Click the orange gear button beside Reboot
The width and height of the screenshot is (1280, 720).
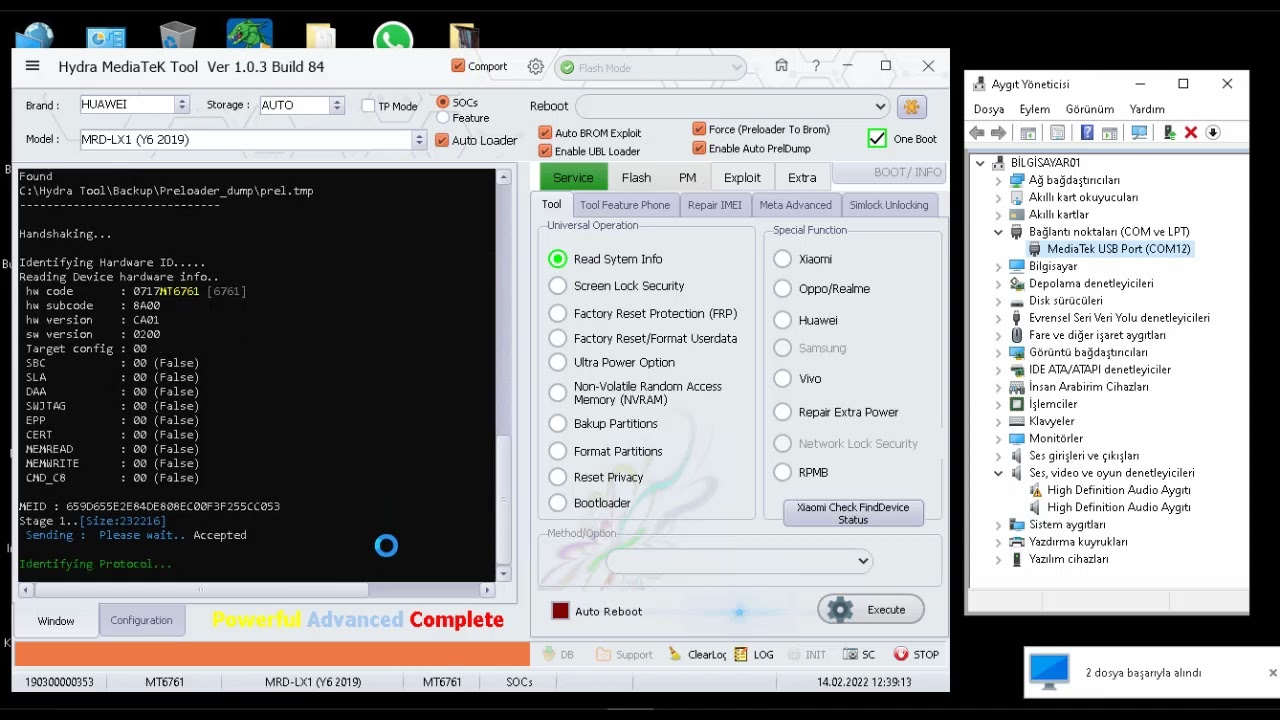coord(911,106)
